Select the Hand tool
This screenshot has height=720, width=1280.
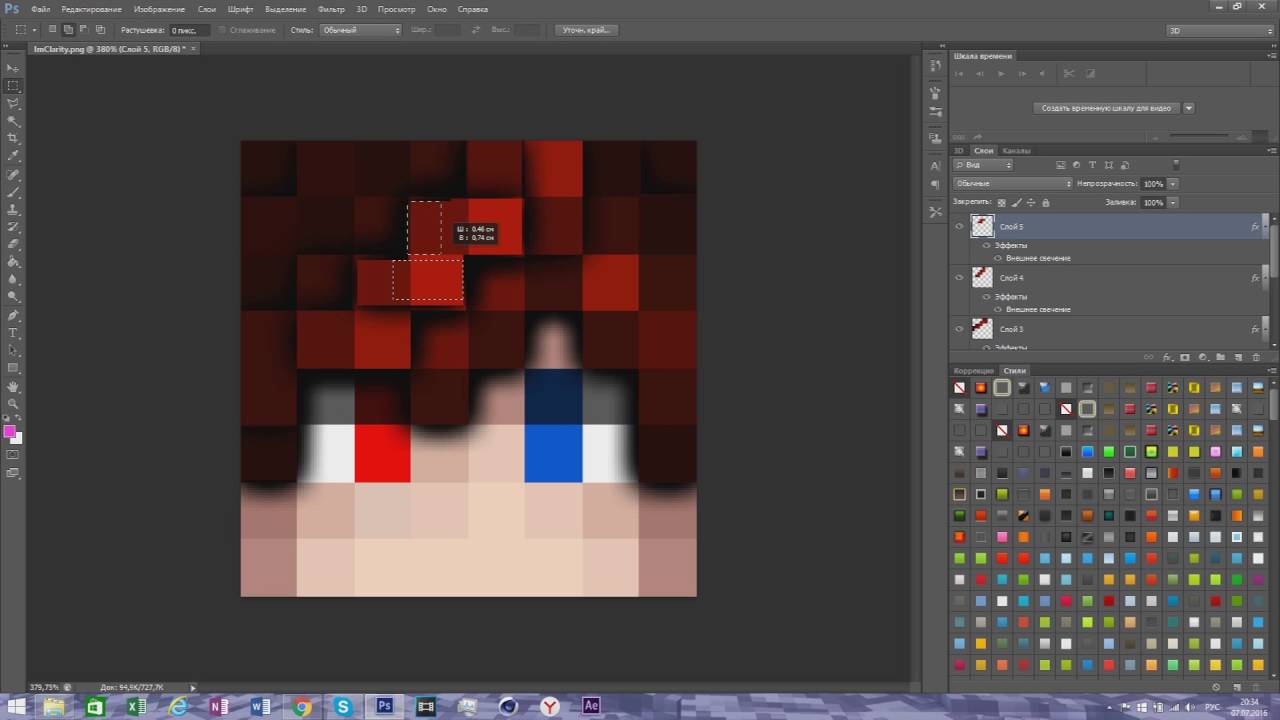pos(14,385)
